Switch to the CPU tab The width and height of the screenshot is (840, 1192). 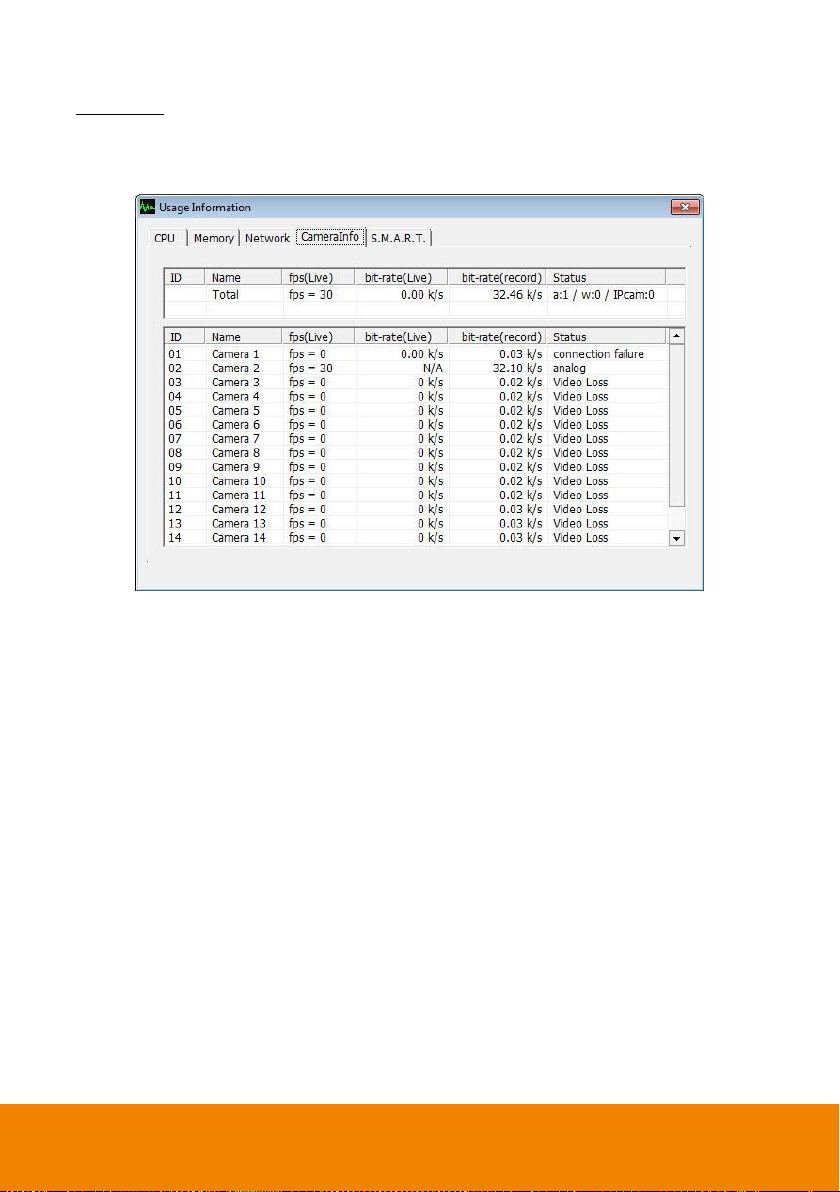coord(165,238)
